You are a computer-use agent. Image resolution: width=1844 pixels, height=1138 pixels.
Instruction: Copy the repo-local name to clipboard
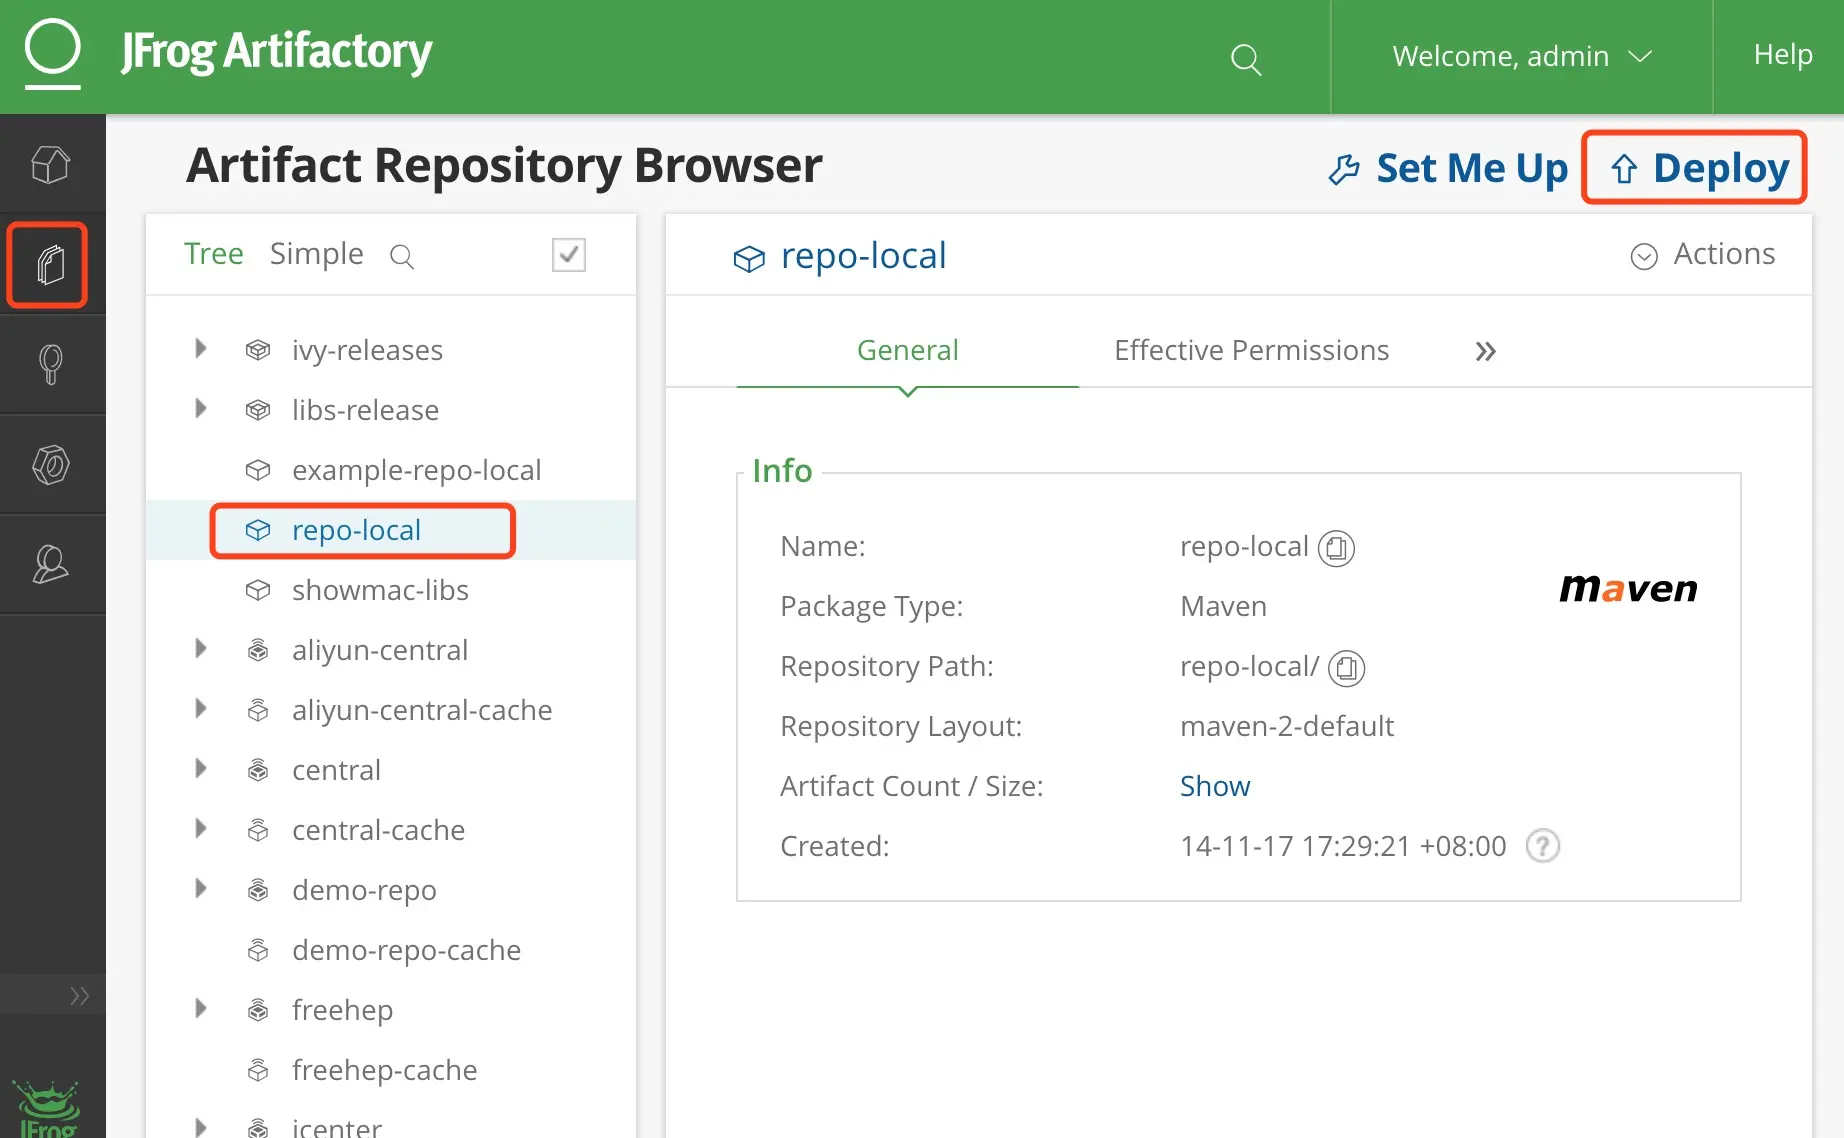[x=1336, y=548]
